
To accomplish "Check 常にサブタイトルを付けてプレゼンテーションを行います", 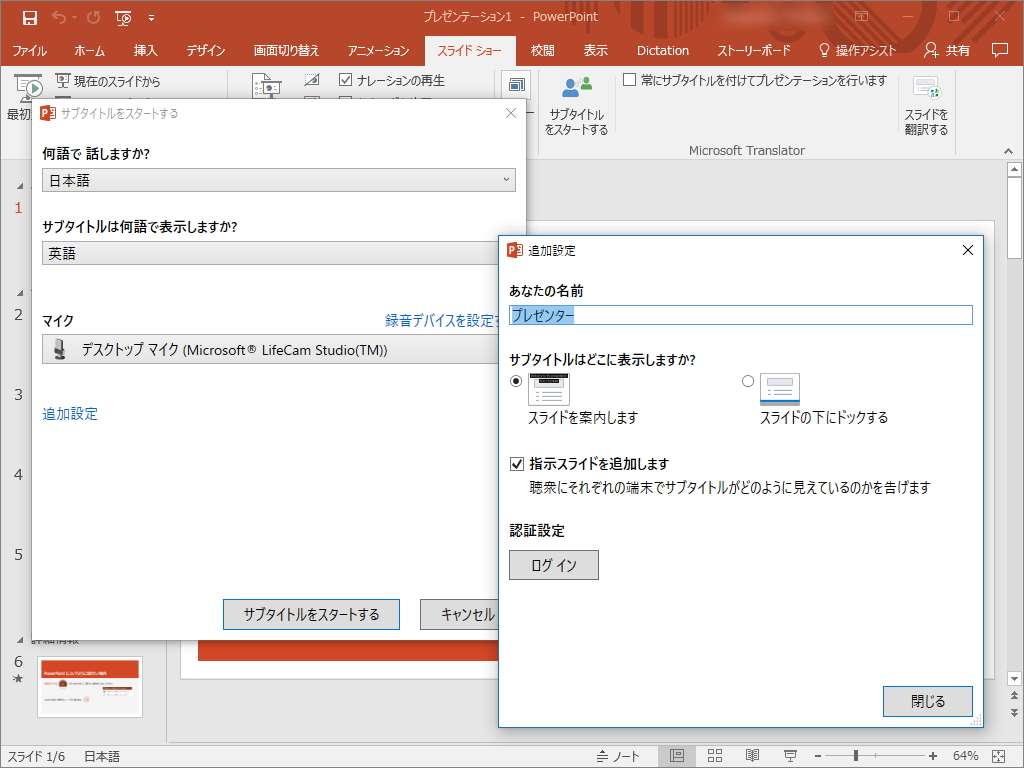I will point(630,80).
